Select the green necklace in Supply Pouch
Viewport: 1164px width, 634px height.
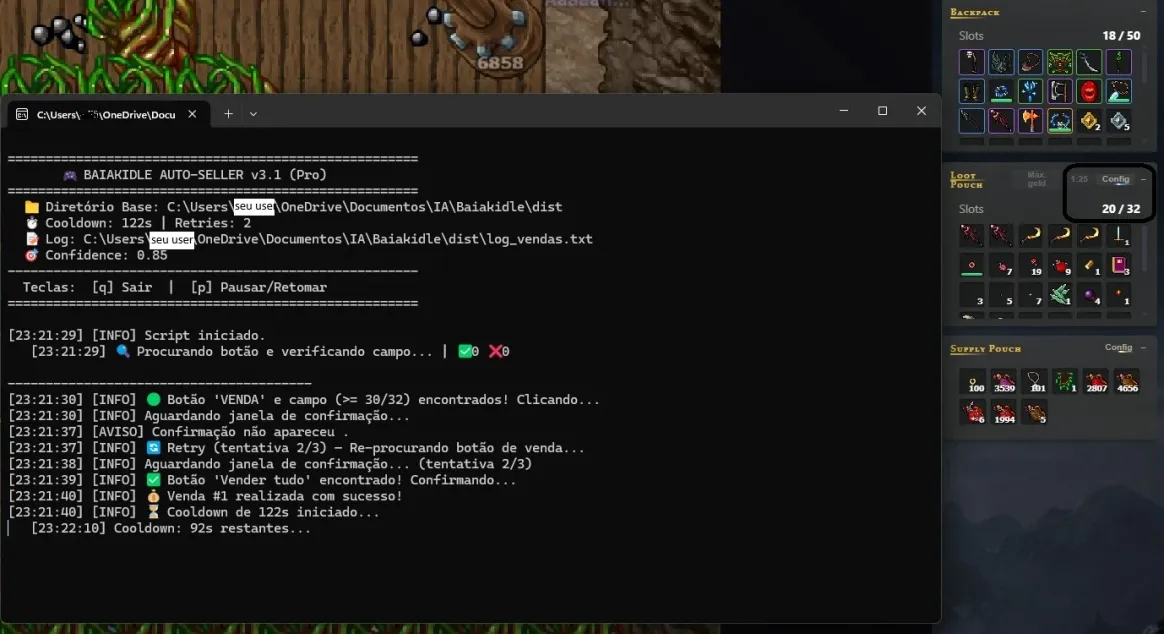tap(1065, 382)
